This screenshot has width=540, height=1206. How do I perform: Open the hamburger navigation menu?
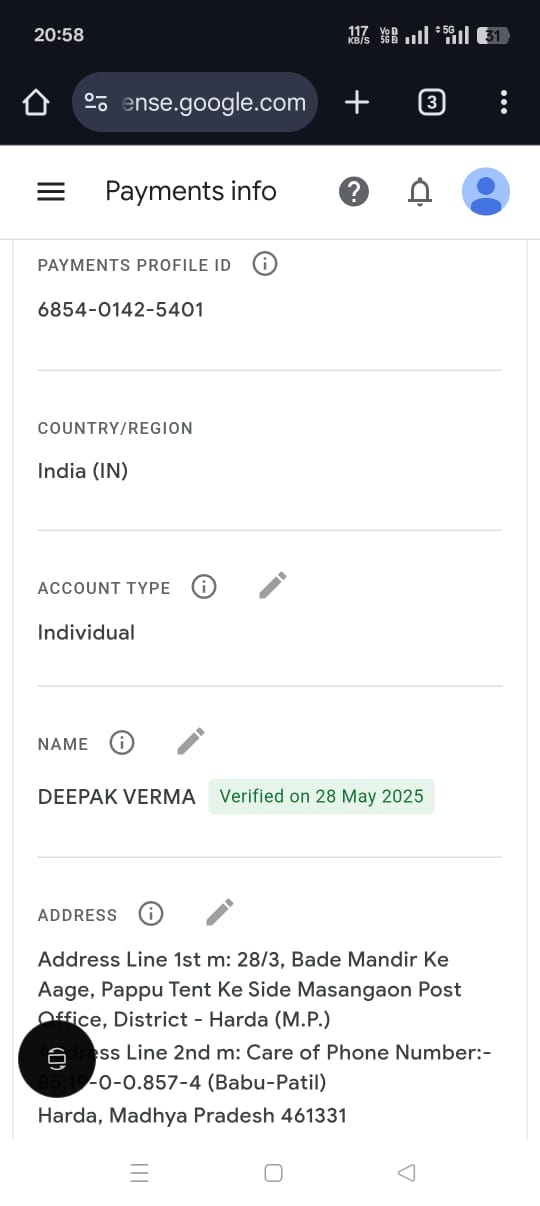(51, 192)
